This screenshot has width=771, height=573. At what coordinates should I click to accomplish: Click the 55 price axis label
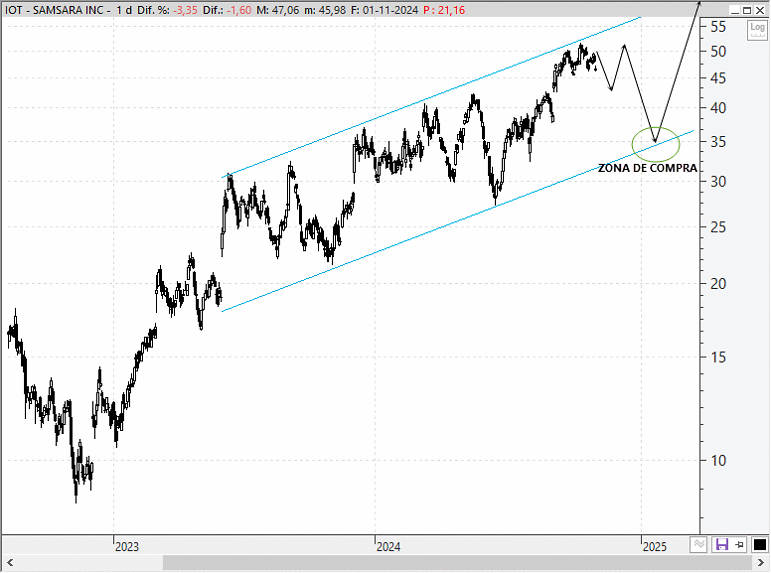[x=718, y=27]
